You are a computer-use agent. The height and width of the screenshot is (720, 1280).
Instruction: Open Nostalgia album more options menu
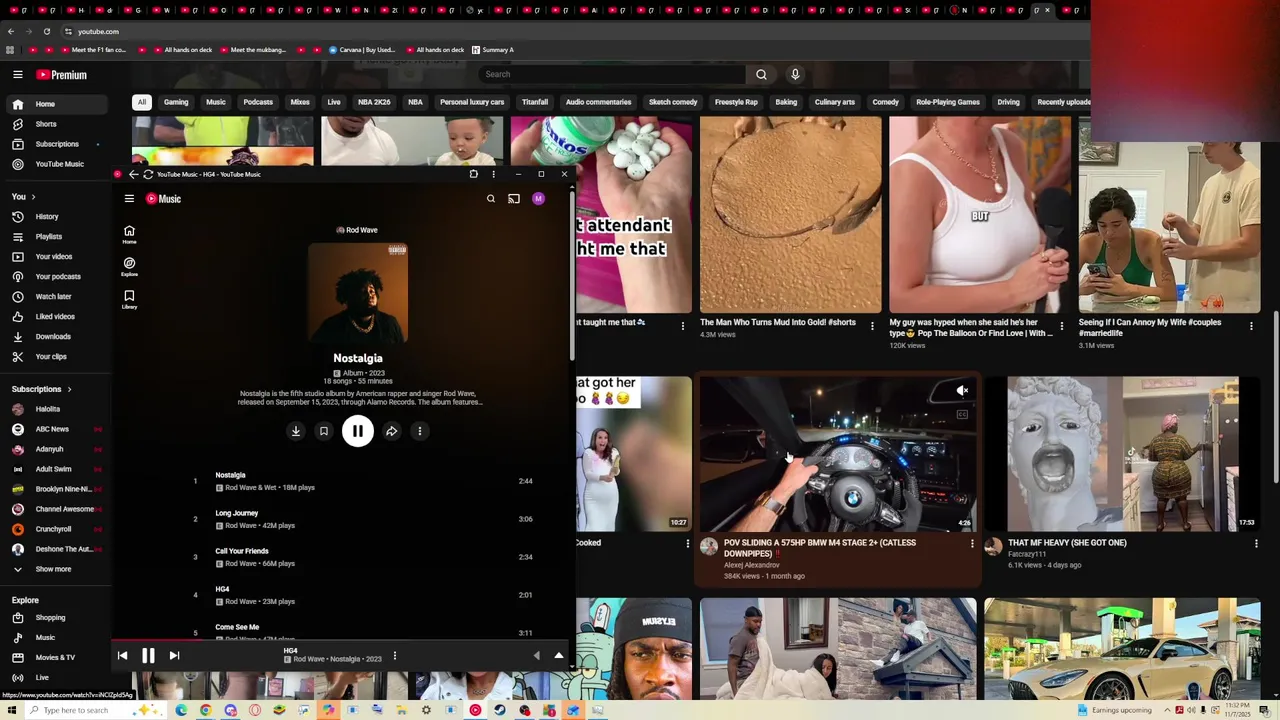(420, 431)
